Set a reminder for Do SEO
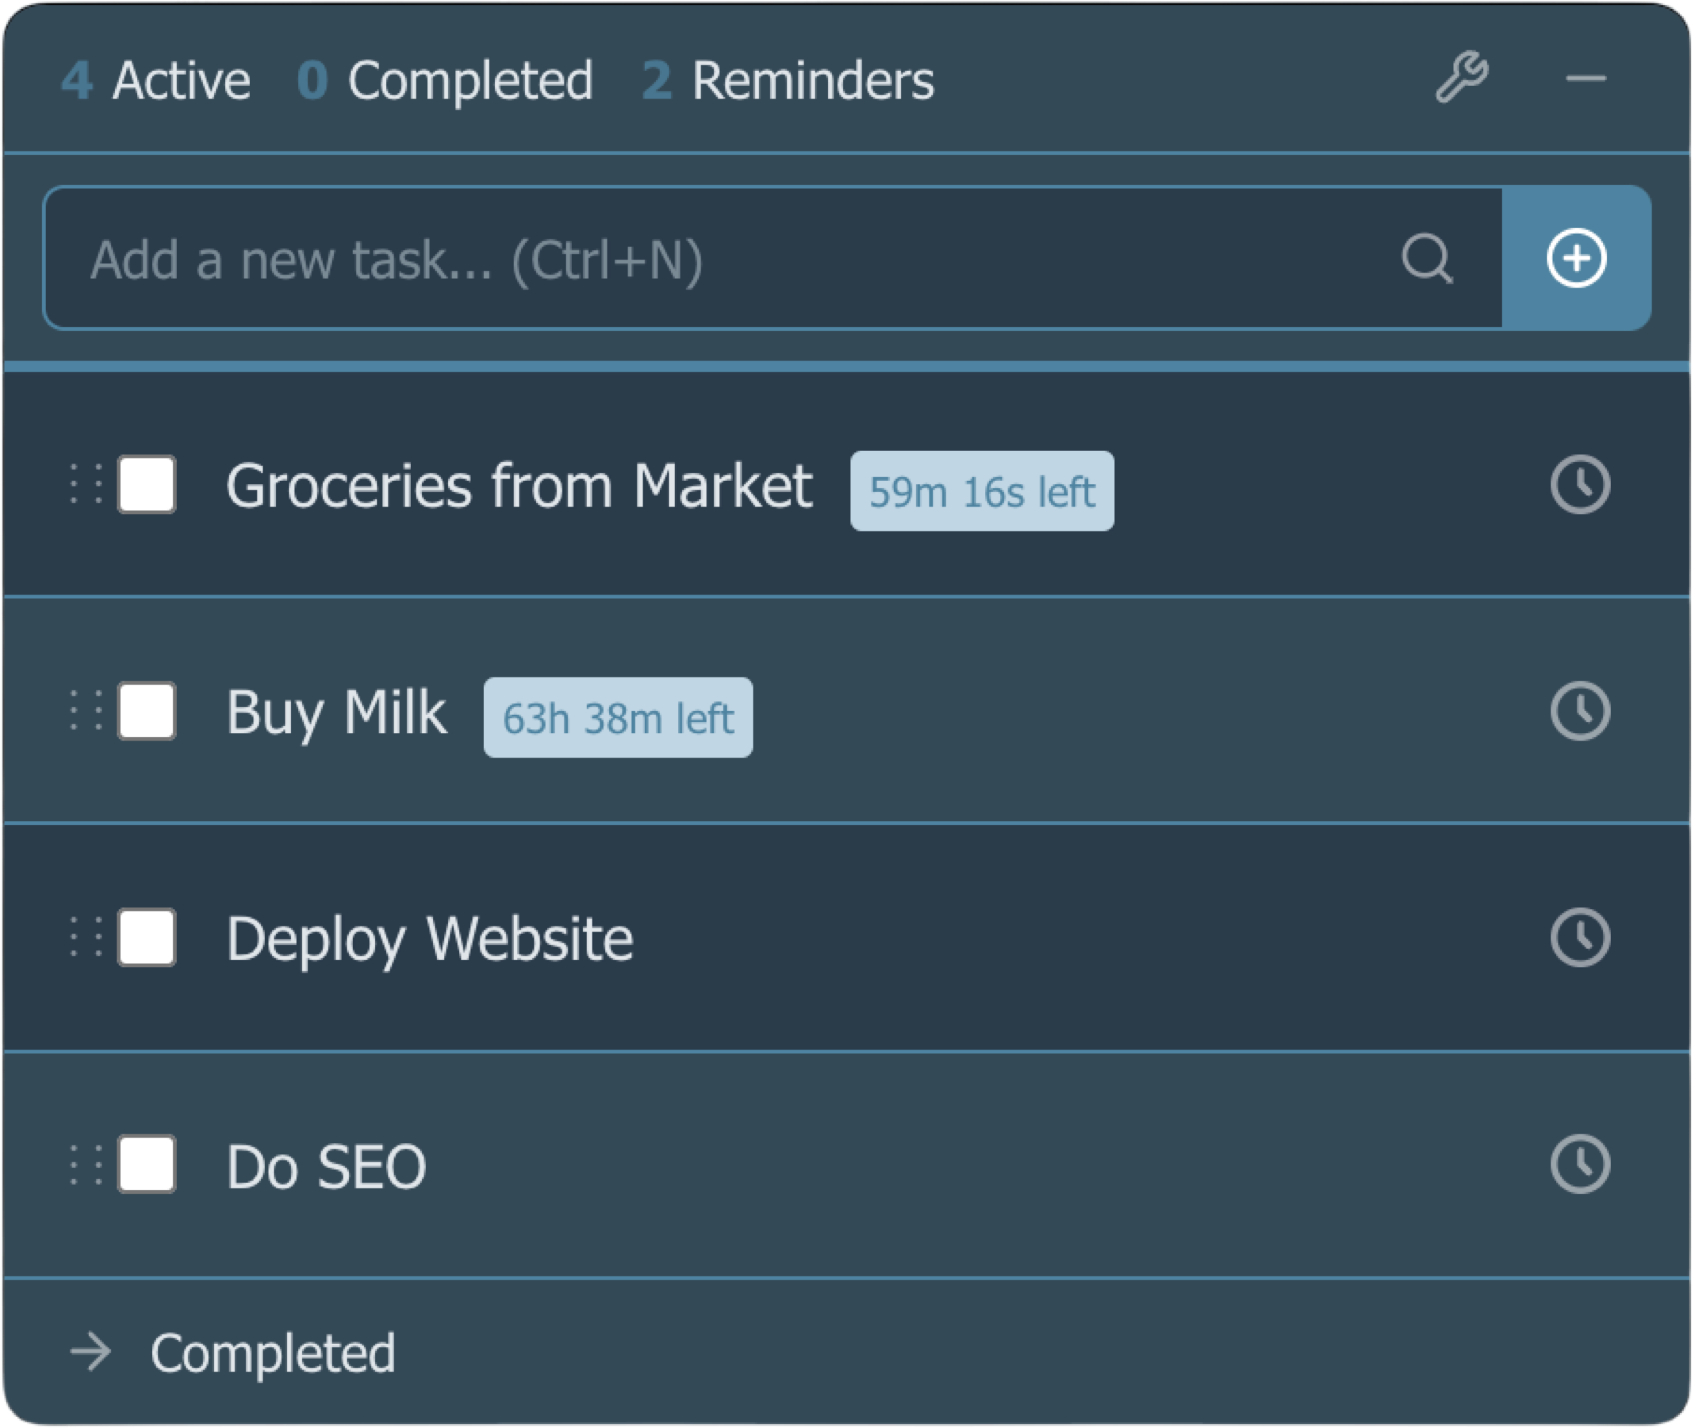1692x1428 pixels. click(1580, 1163)
